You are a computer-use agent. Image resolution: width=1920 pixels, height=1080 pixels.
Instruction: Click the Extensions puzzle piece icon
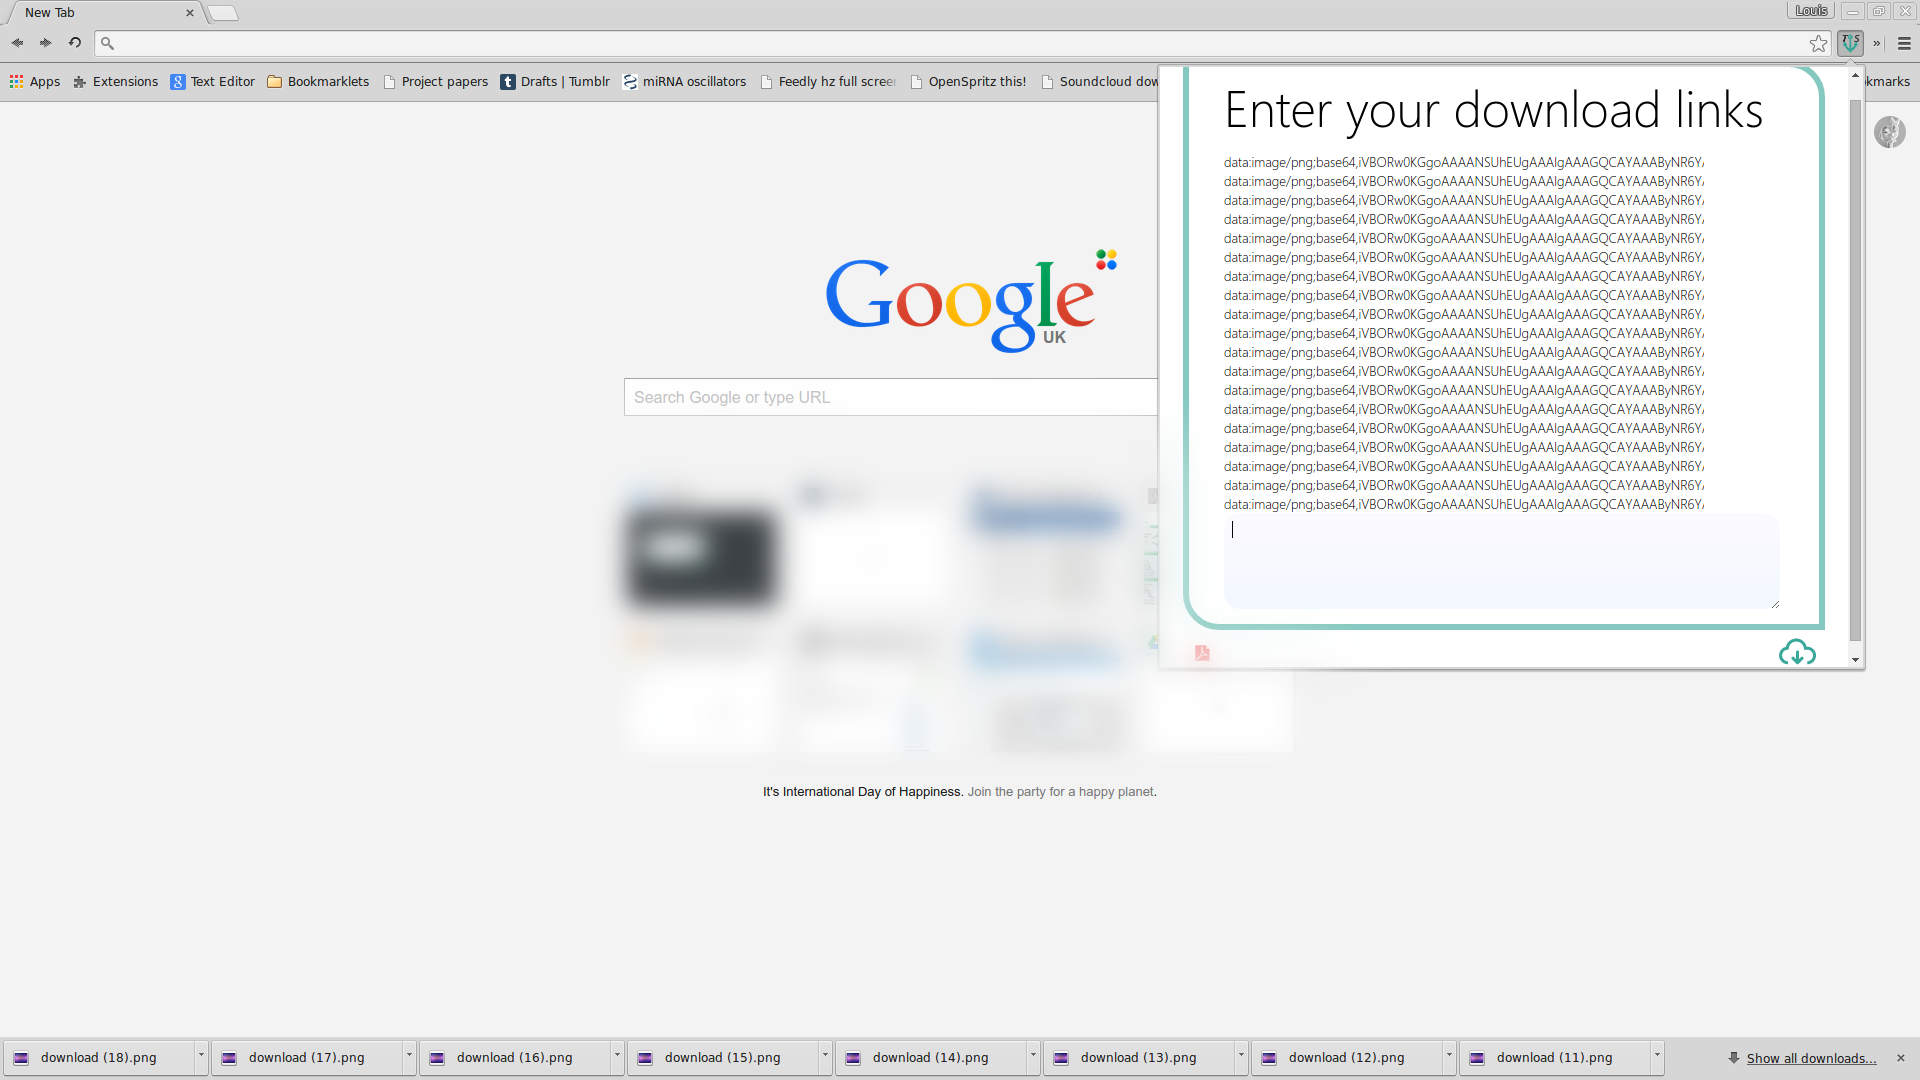[x=82, y=82]
